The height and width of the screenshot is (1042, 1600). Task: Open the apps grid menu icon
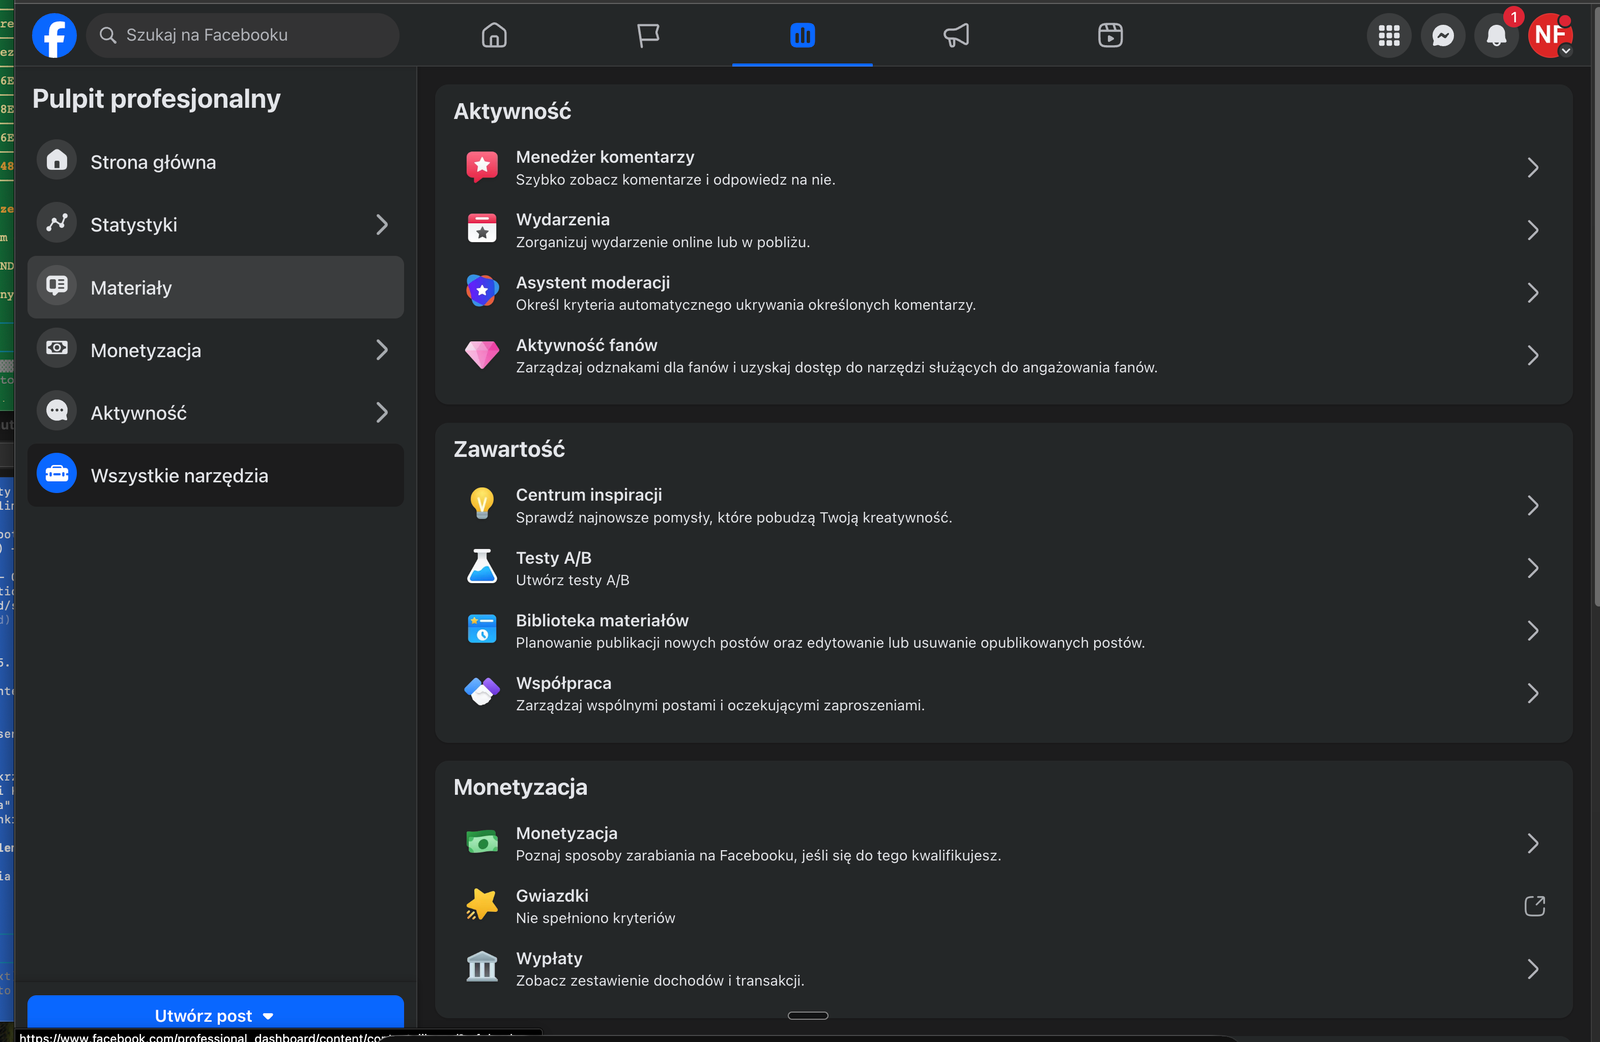pos(1388,36)
